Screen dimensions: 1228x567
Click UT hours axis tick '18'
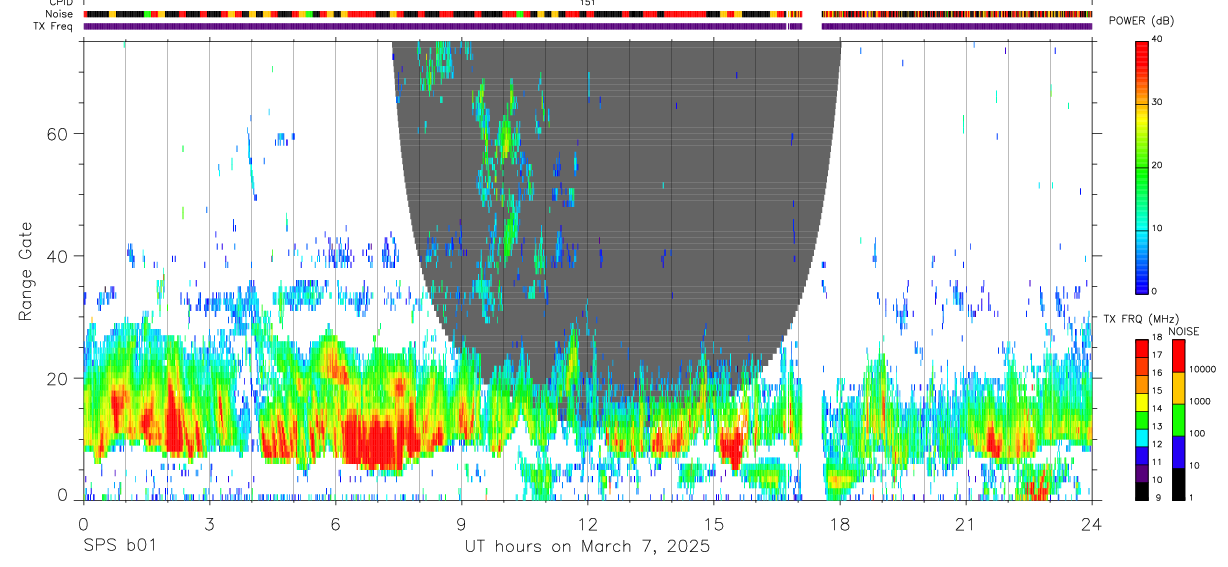click(840, 523)
